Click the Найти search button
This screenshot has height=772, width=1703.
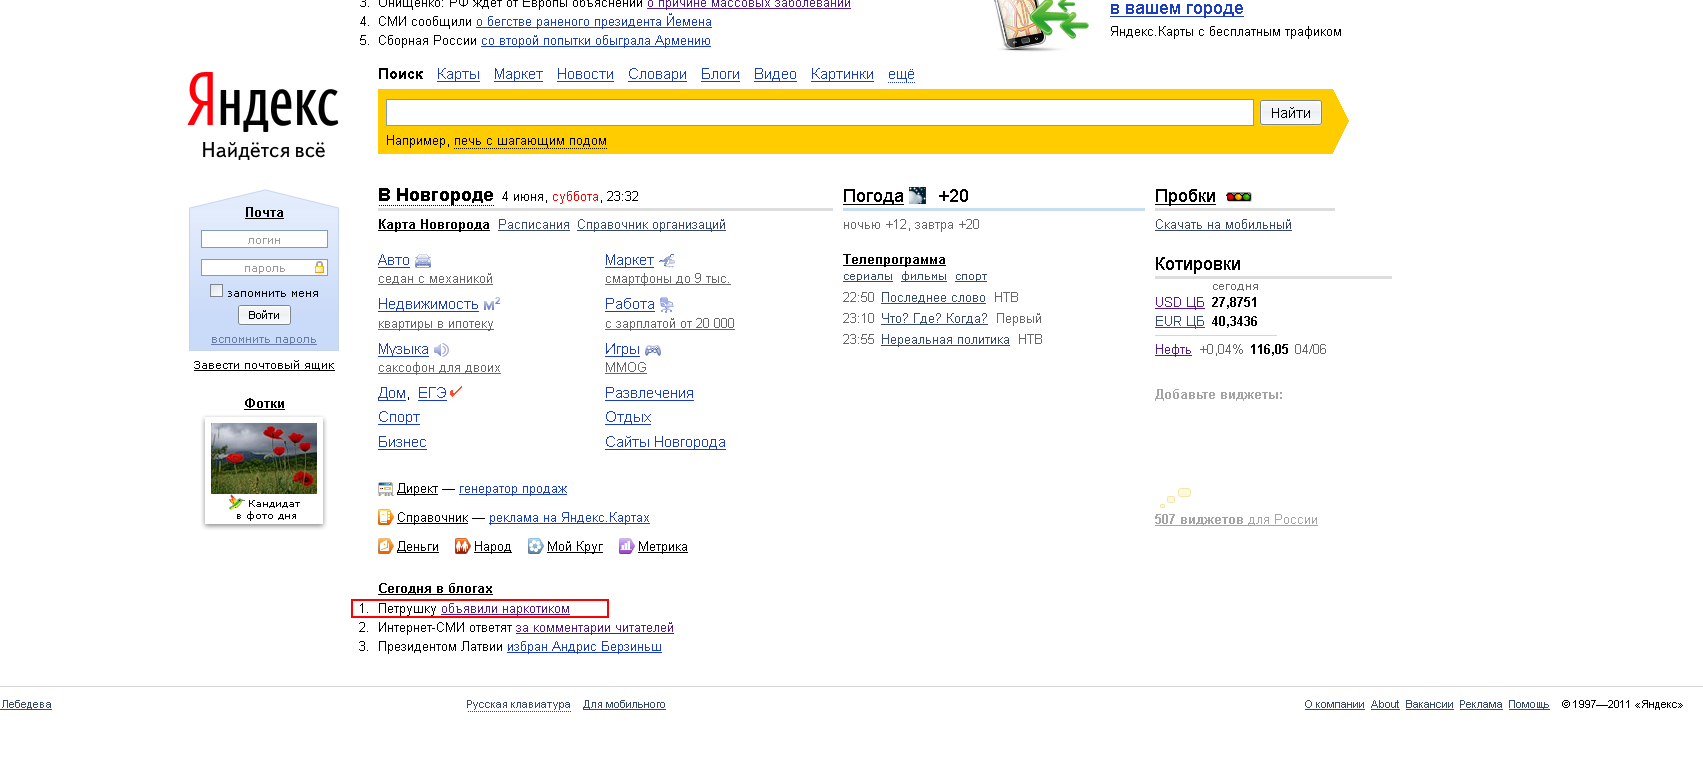[x=1290, y=113]
